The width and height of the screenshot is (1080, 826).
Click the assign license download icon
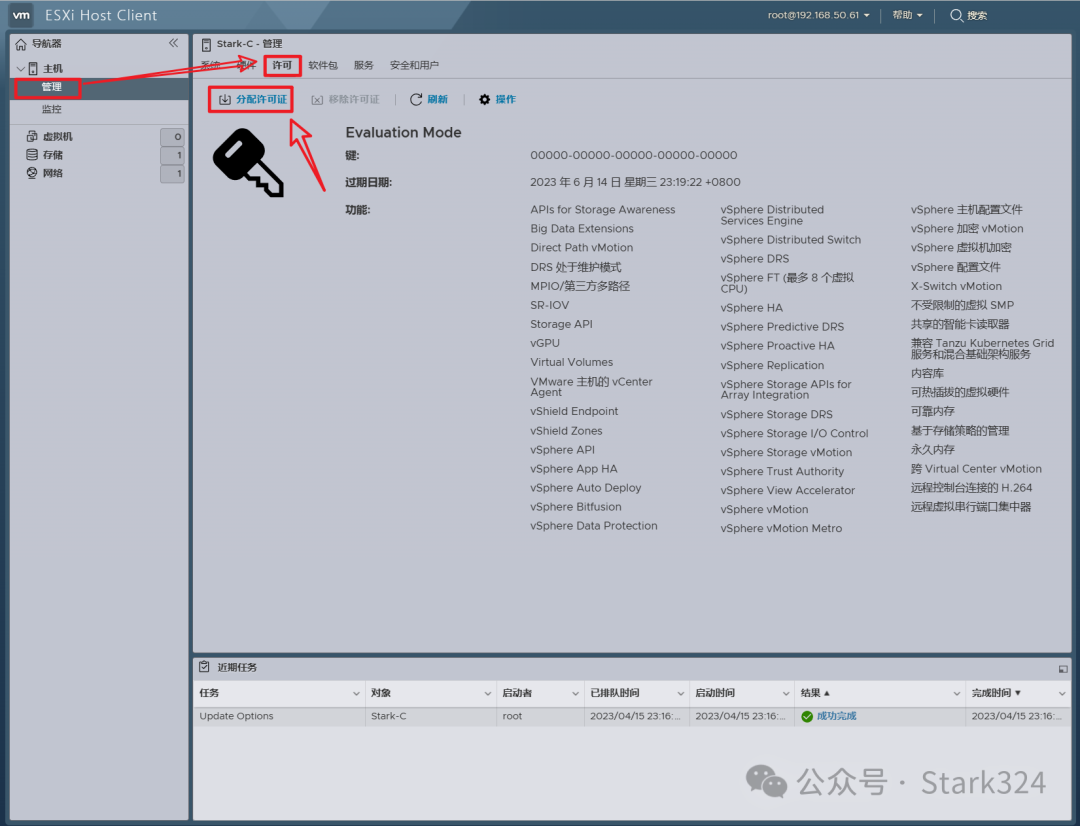(225, 100)
